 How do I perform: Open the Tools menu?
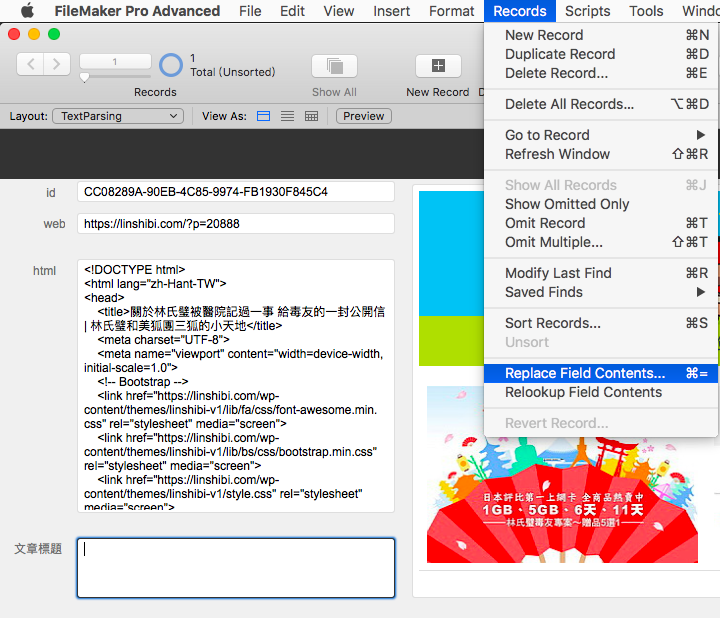(x=646, y=11)
